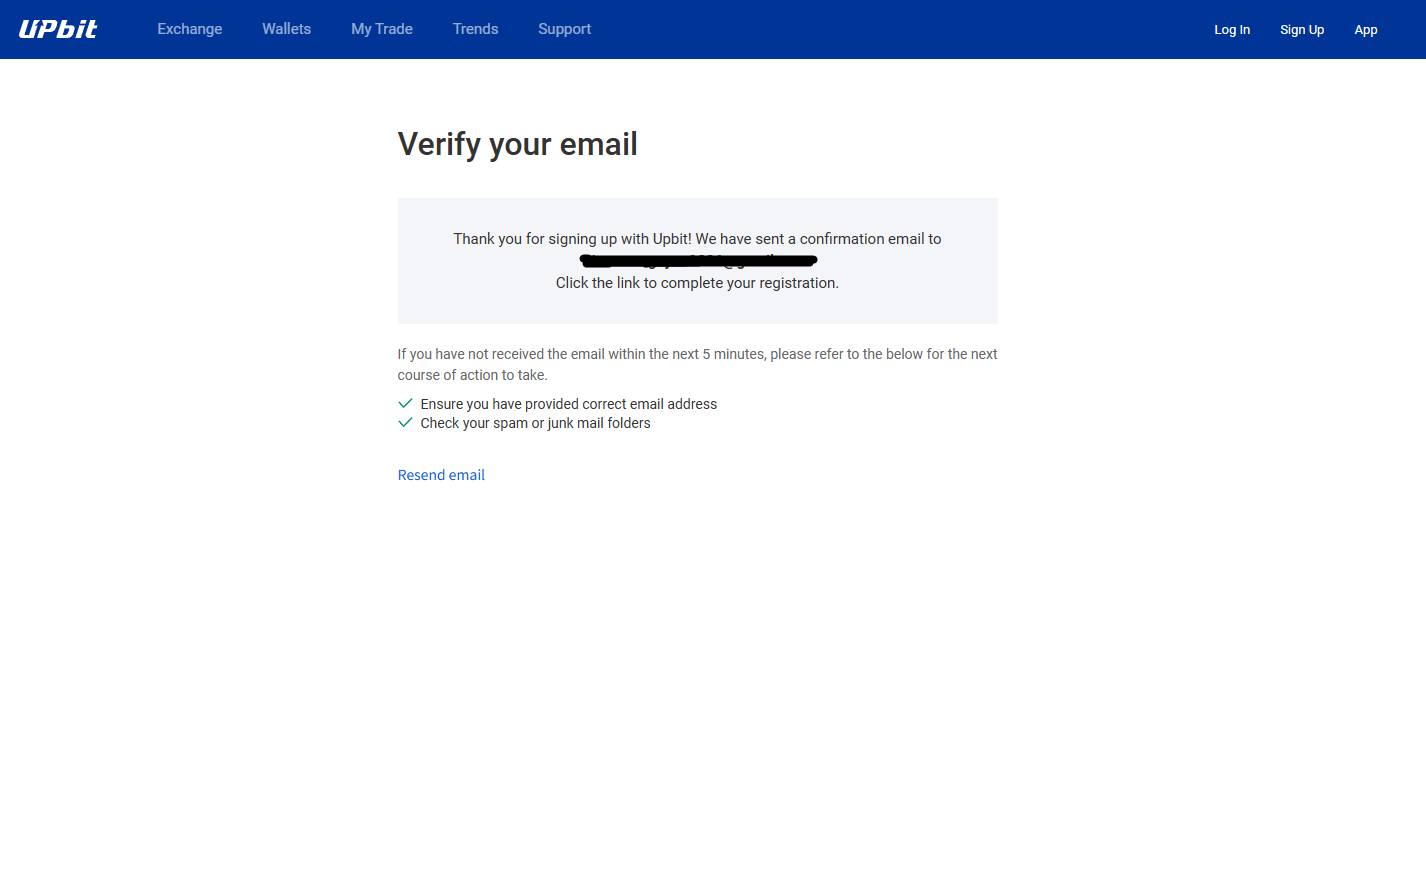Go to My Trade

(382, 29)
